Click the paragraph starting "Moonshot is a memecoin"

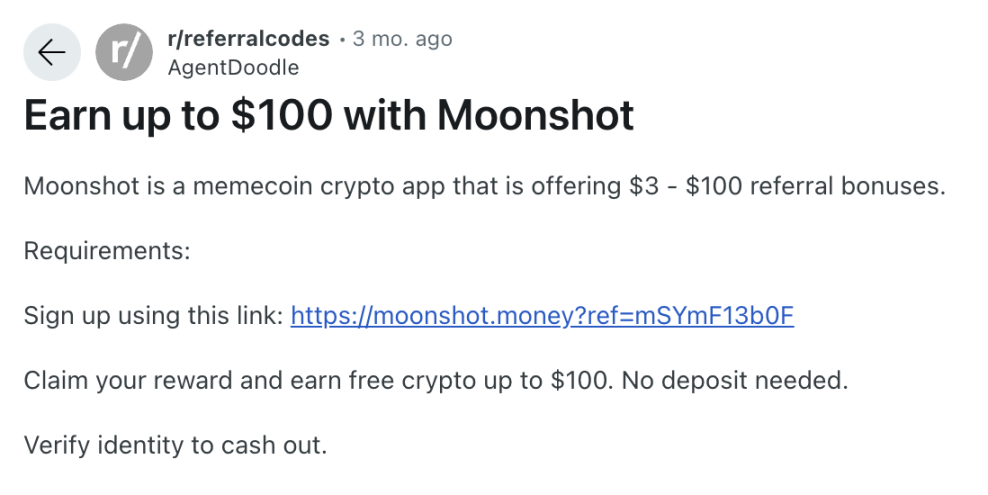point(483,187)
